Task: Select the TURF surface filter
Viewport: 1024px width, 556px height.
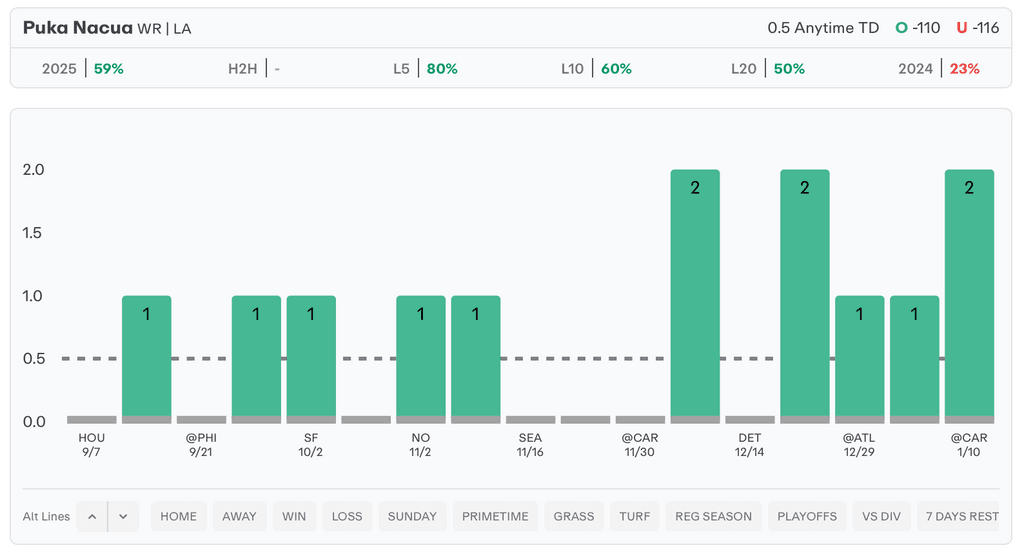Action: tap(634, 516)
